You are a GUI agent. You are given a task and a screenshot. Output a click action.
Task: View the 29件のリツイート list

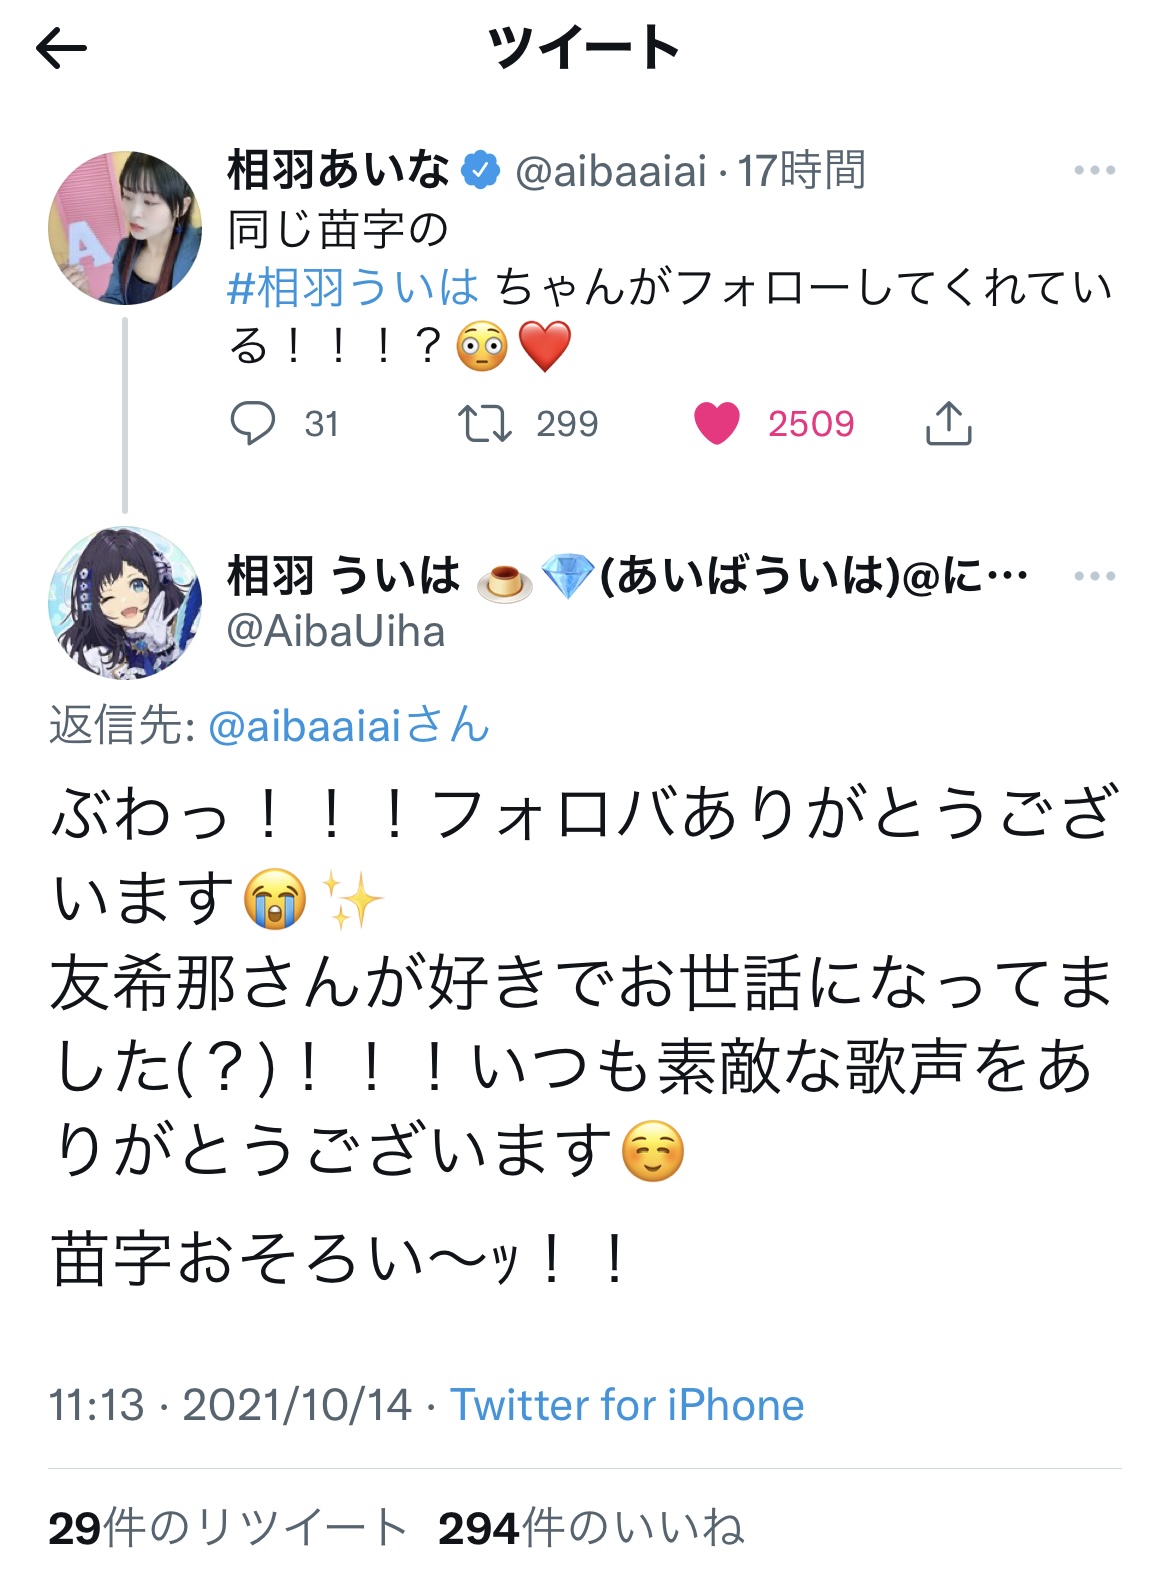tap(228, 1527)
